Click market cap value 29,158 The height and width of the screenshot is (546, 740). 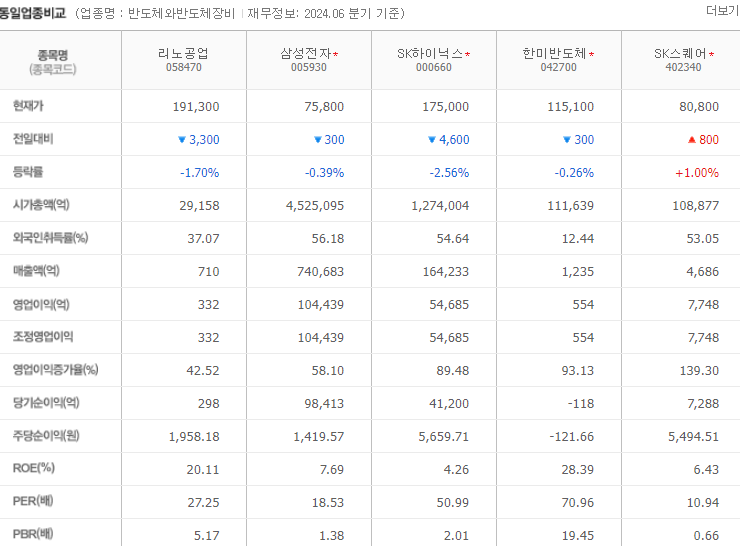click(x=199, y=206)
